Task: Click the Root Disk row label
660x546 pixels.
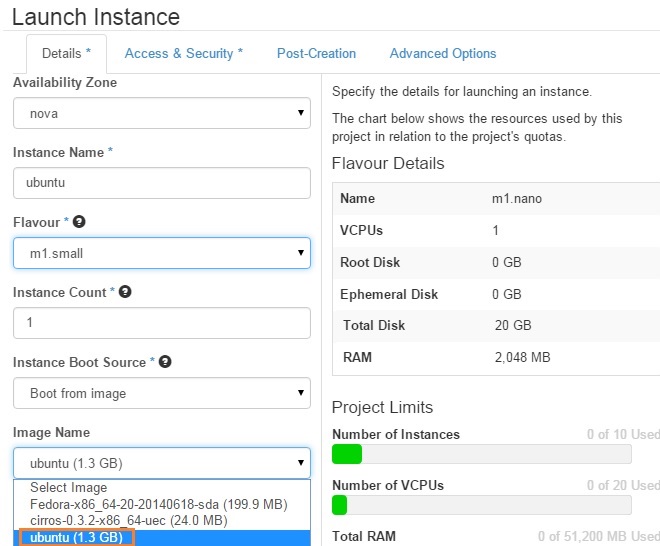Action: [370, 262]
